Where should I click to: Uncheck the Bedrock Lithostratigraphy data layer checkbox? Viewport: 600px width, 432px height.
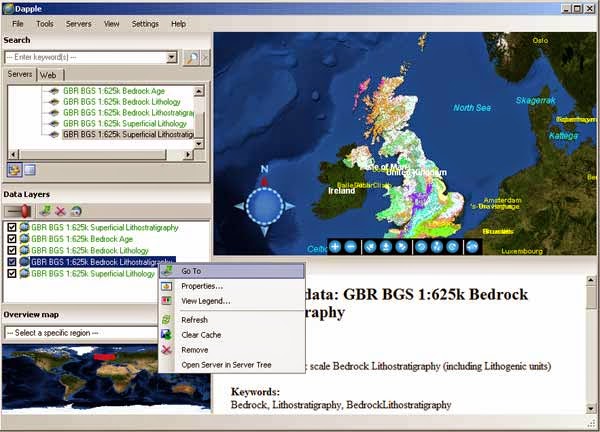tap(12, 262)
